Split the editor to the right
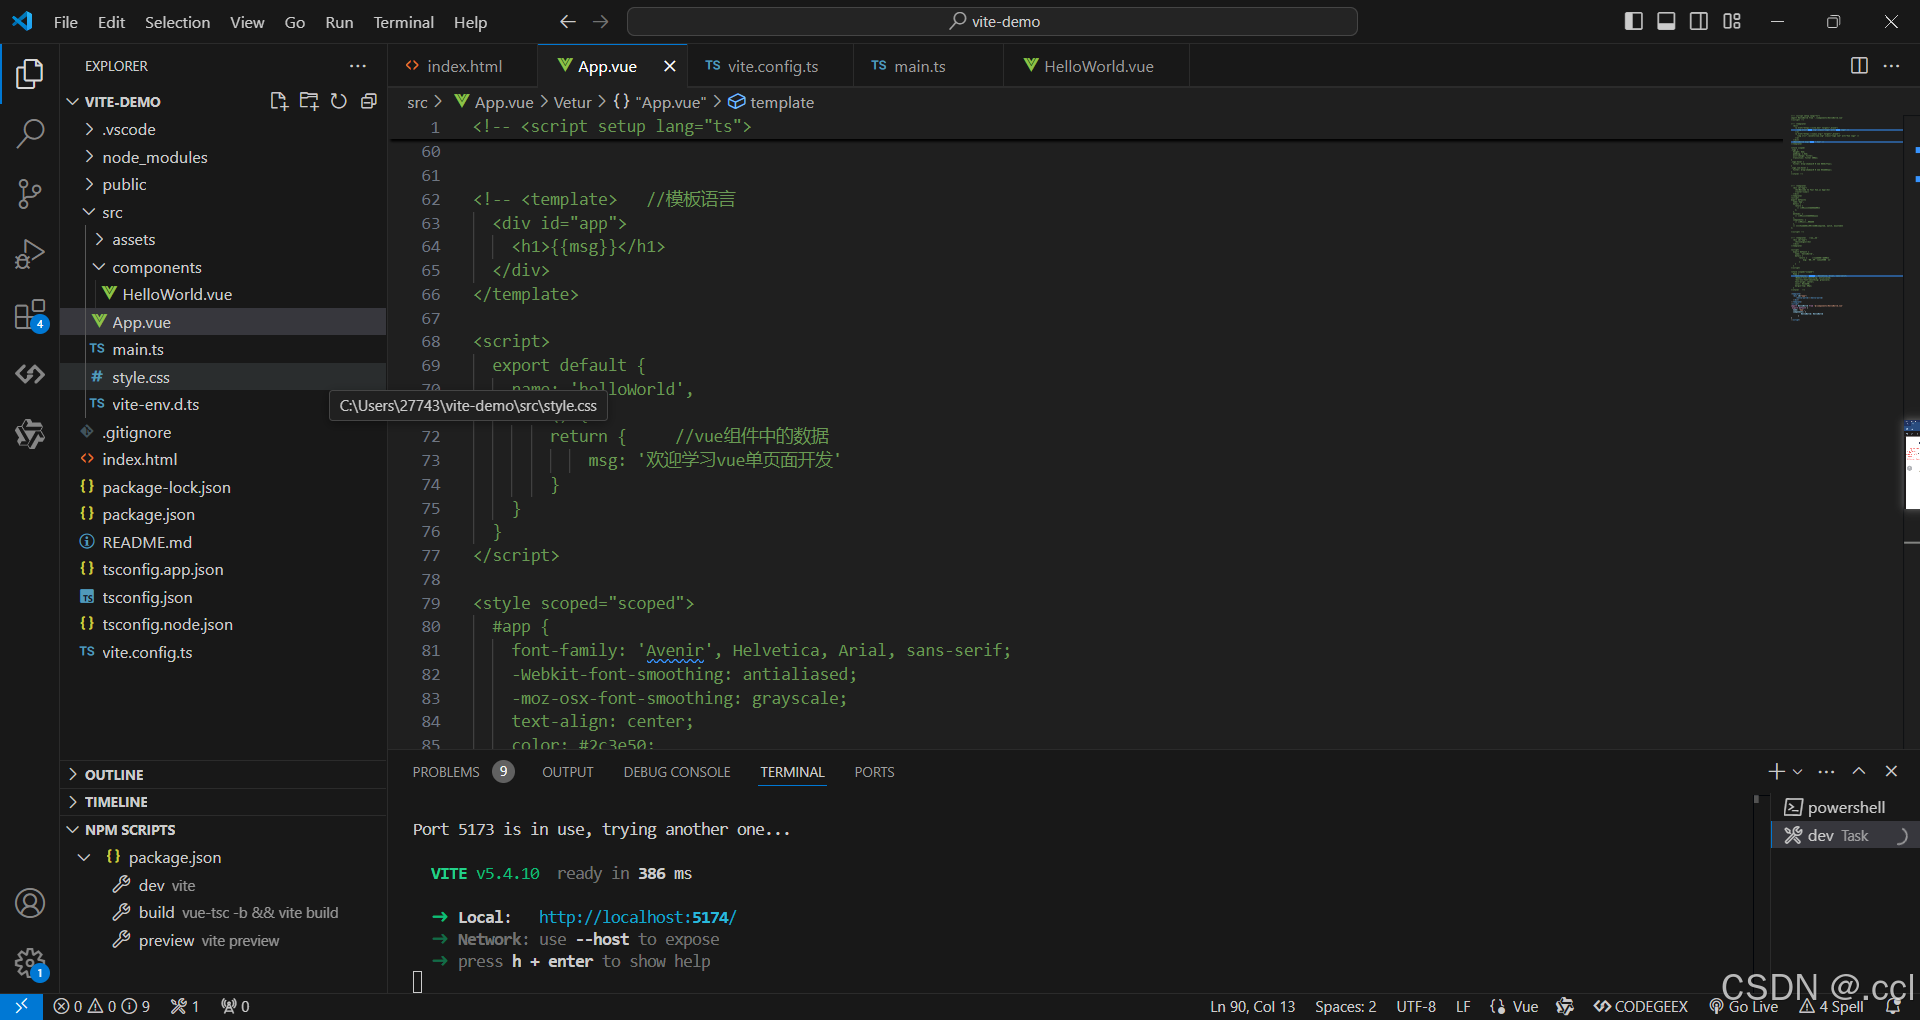The width and height of the screenshot is (1920, 1020). (1859, 66)
